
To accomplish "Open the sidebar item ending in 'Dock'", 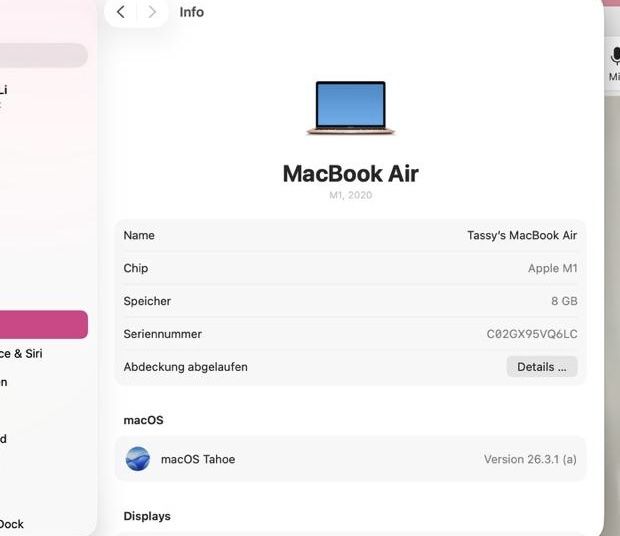I will 11,524.
